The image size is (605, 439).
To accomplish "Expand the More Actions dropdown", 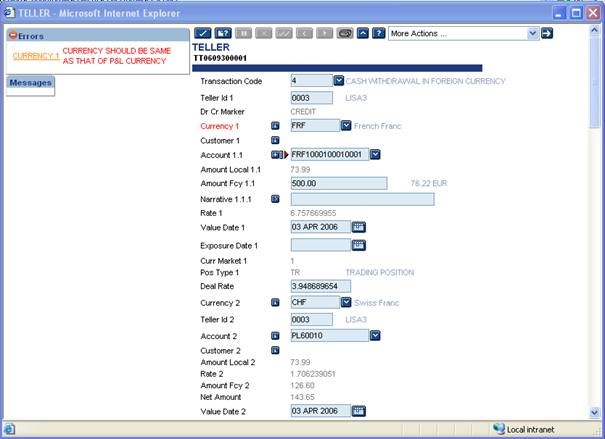I will coord(532,33).
